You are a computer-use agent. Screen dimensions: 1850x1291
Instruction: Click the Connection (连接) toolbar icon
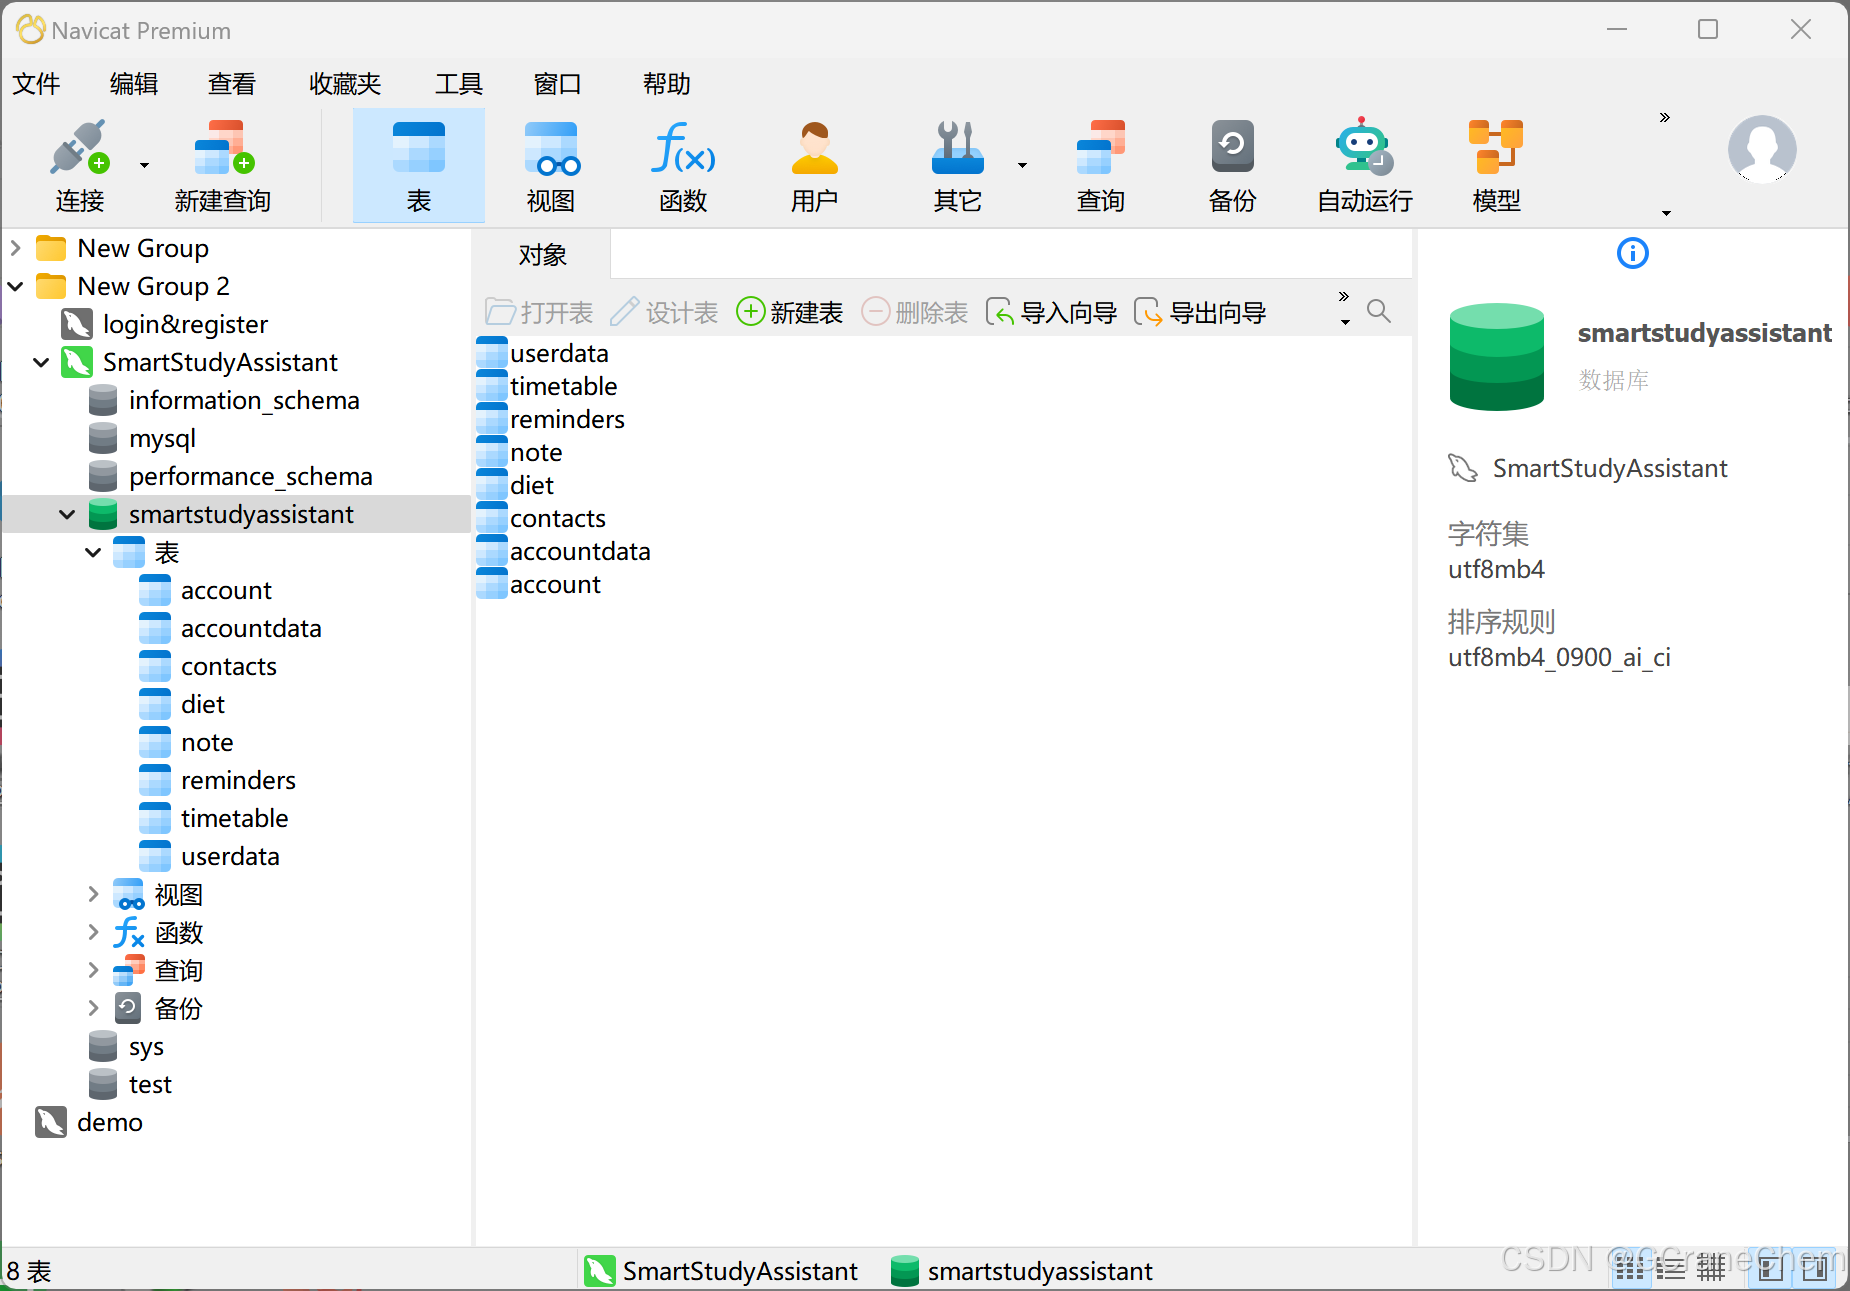click(x=79, y=166)
